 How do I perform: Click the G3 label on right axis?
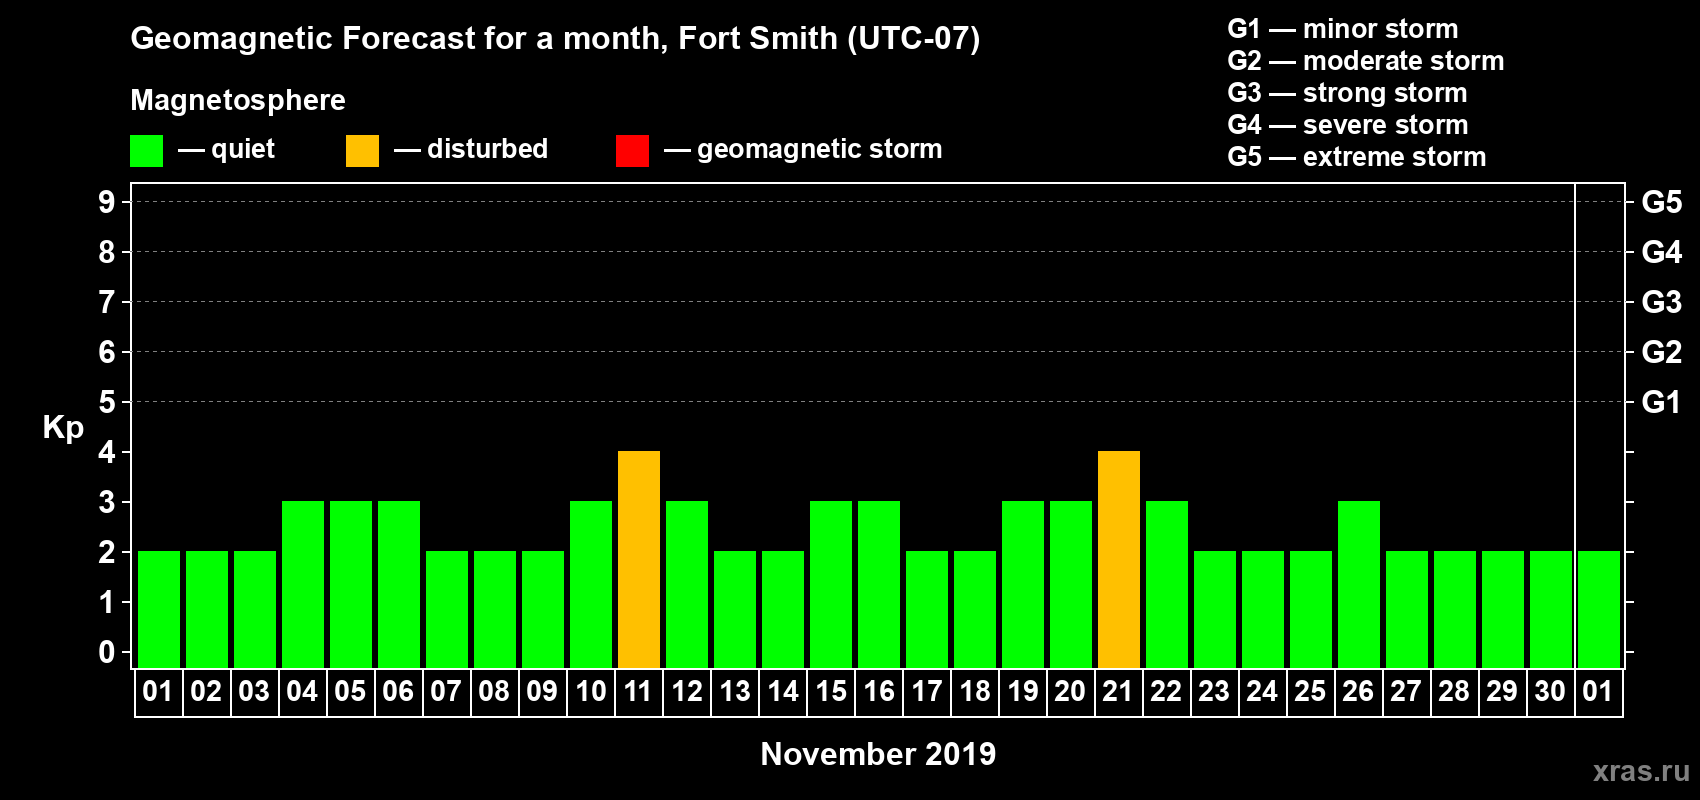coord(1661,302)
